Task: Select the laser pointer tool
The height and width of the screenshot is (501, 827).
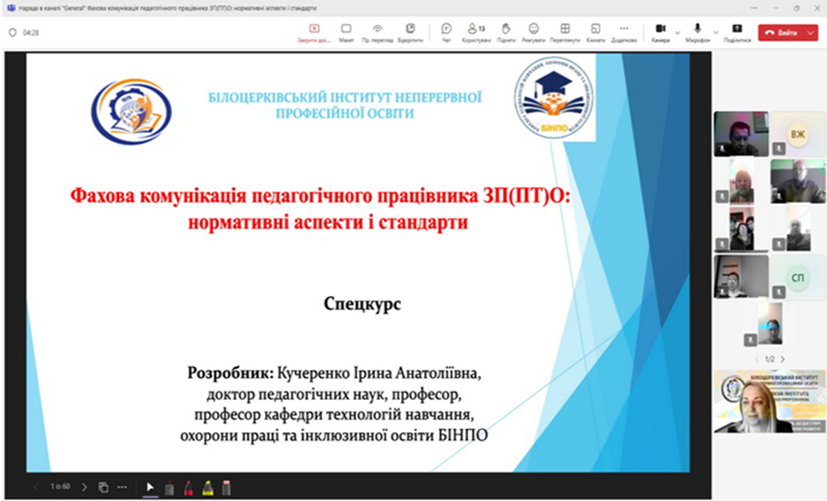Action: (169, 487)
